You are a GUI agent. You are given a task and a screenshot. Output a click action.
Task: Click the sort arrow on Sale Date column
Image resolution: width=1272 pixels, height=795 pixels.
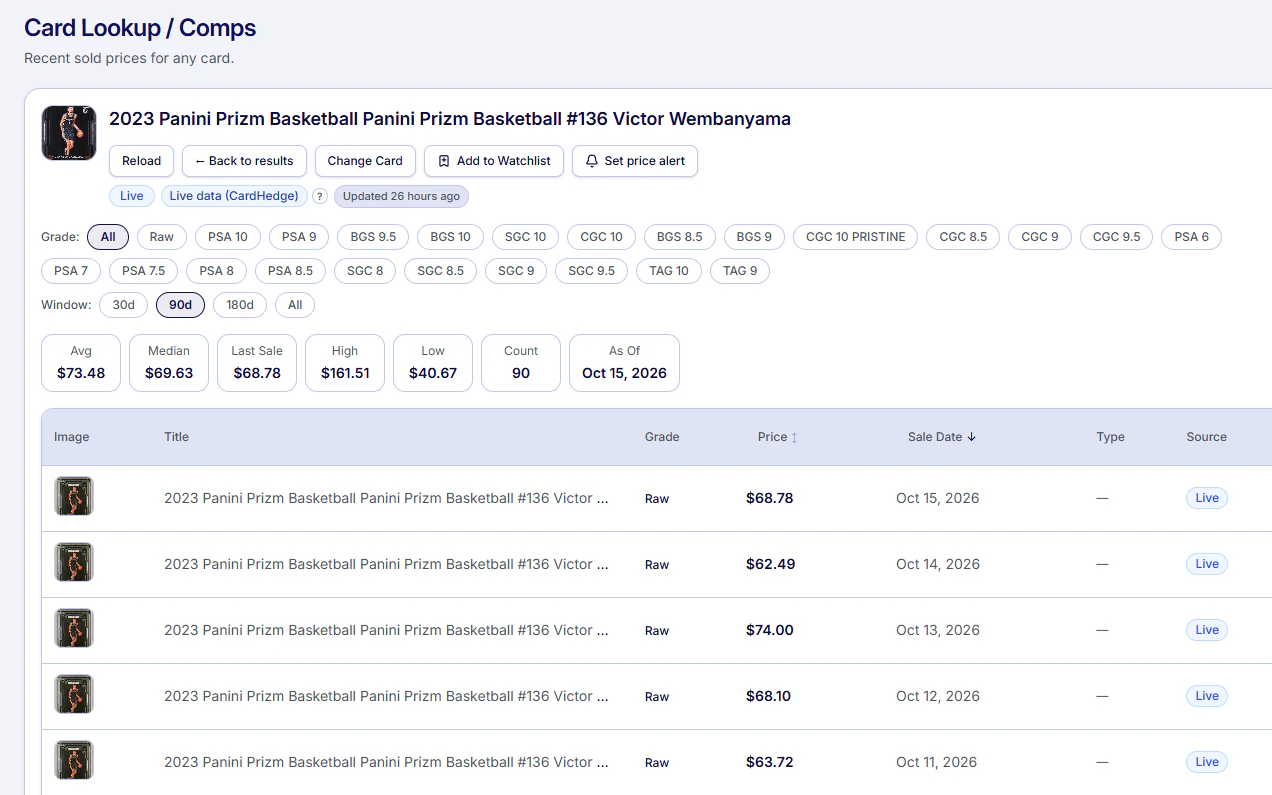(x=971, y=437)
